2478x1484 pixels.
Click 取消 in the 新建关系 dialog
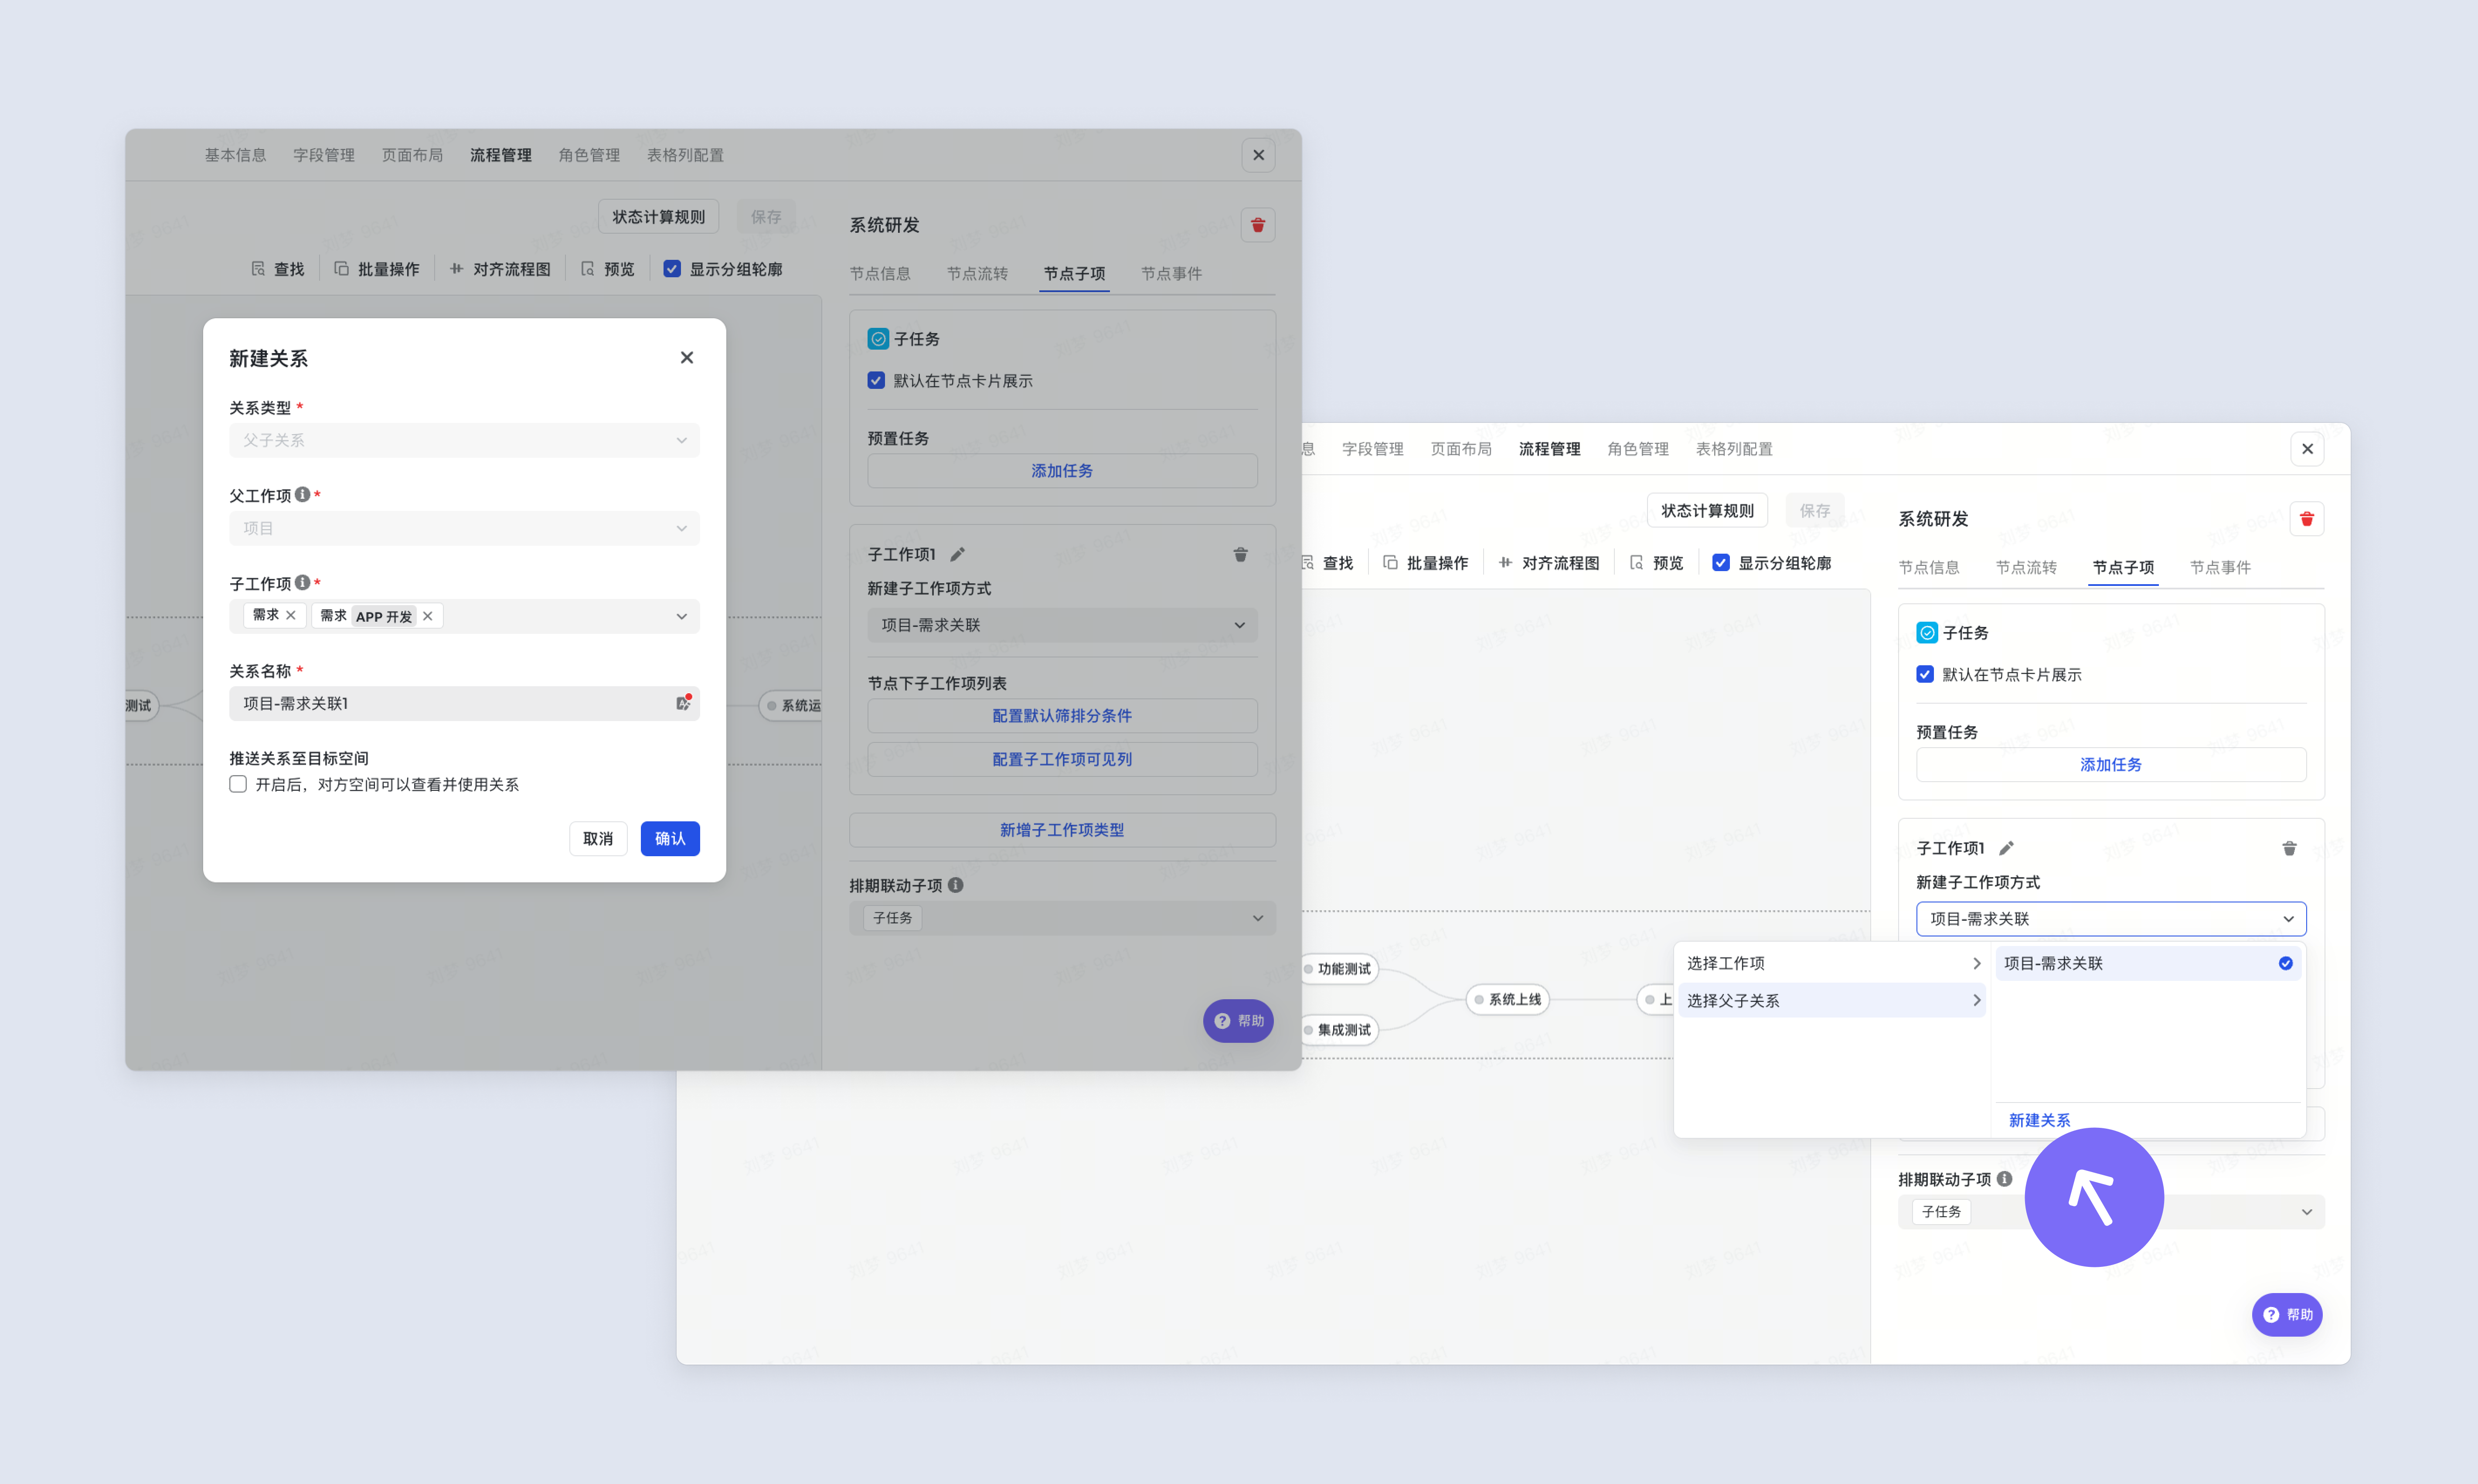tap(598, 839)
